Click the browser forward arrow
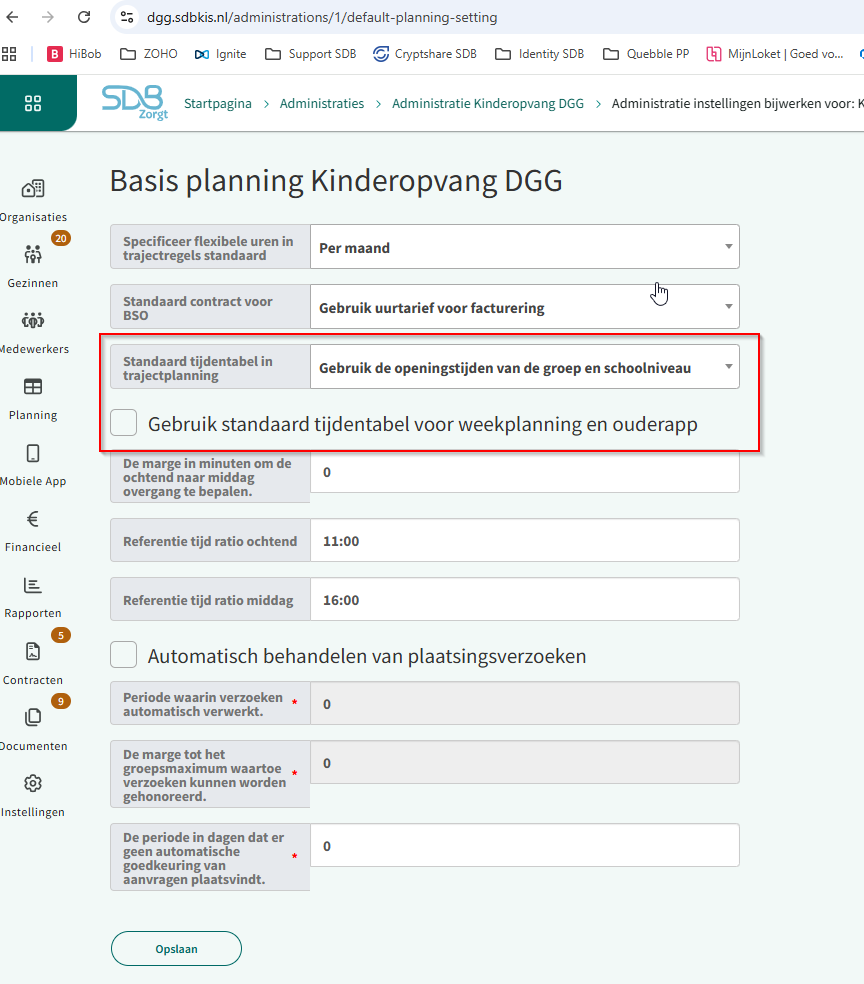The image size is (864, 984). 48,17
